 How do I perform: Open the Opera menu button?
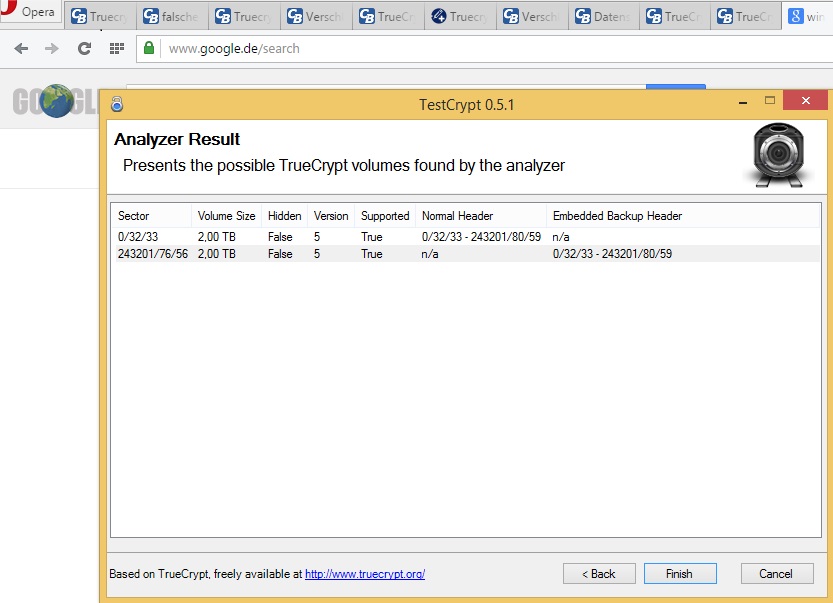point(30,12)
